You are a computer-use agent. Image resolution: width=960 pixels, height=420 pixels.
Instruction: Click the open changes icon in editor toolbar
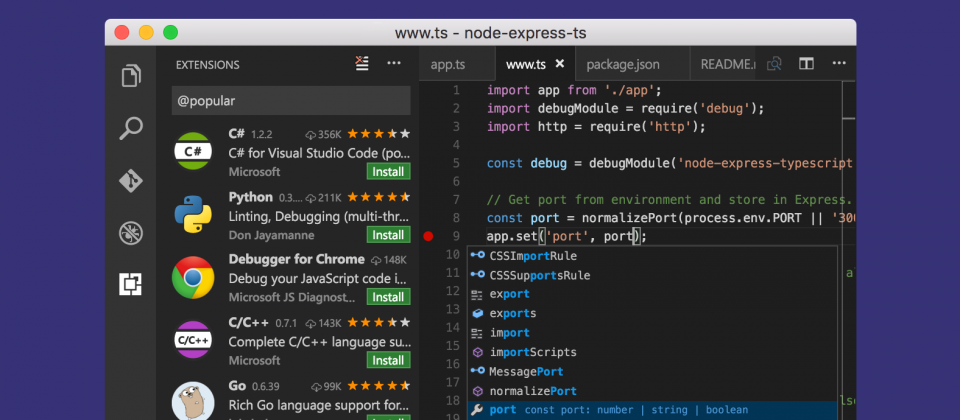pyautogui.click(x=773, y=64)
